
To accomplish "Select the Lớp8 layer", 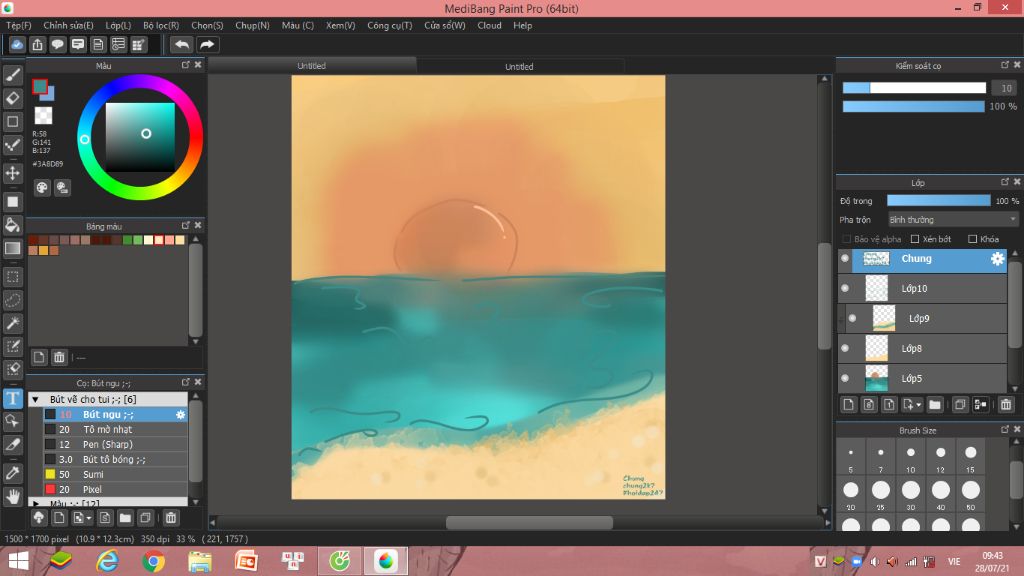I will [923, 348].
